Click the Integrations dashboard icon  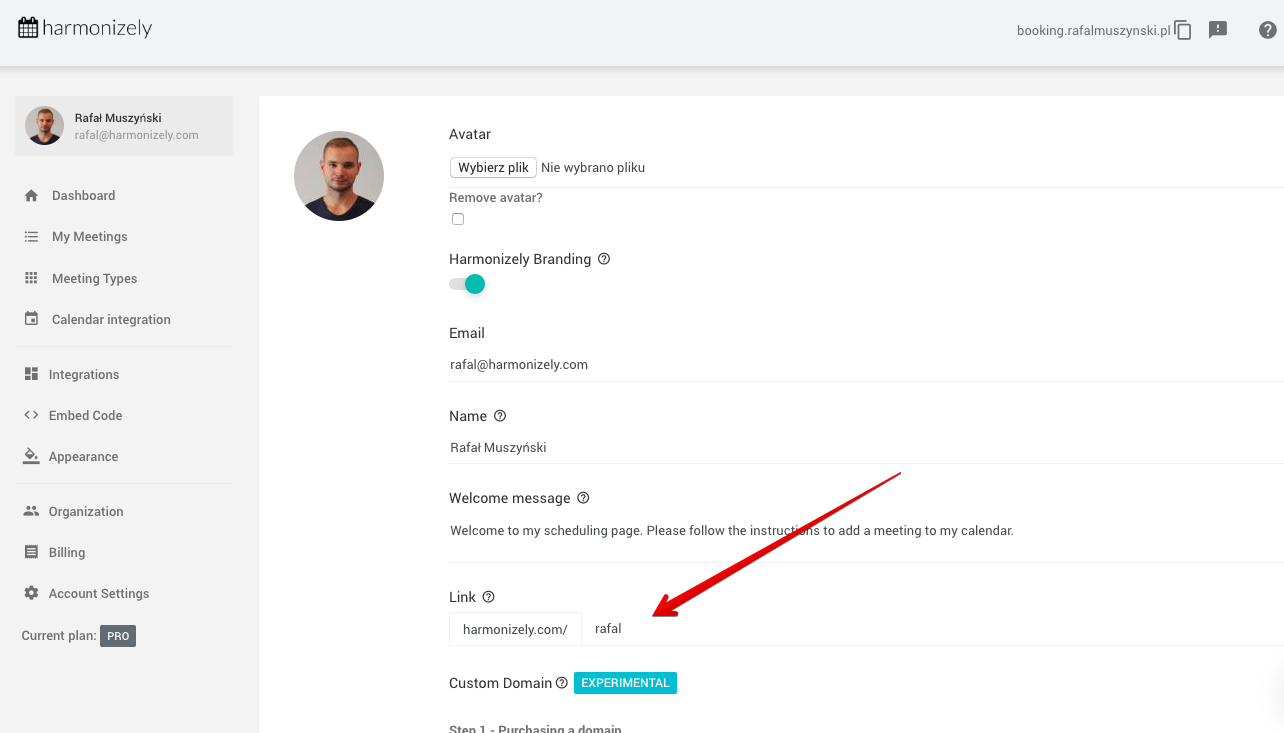click(31, 374)
